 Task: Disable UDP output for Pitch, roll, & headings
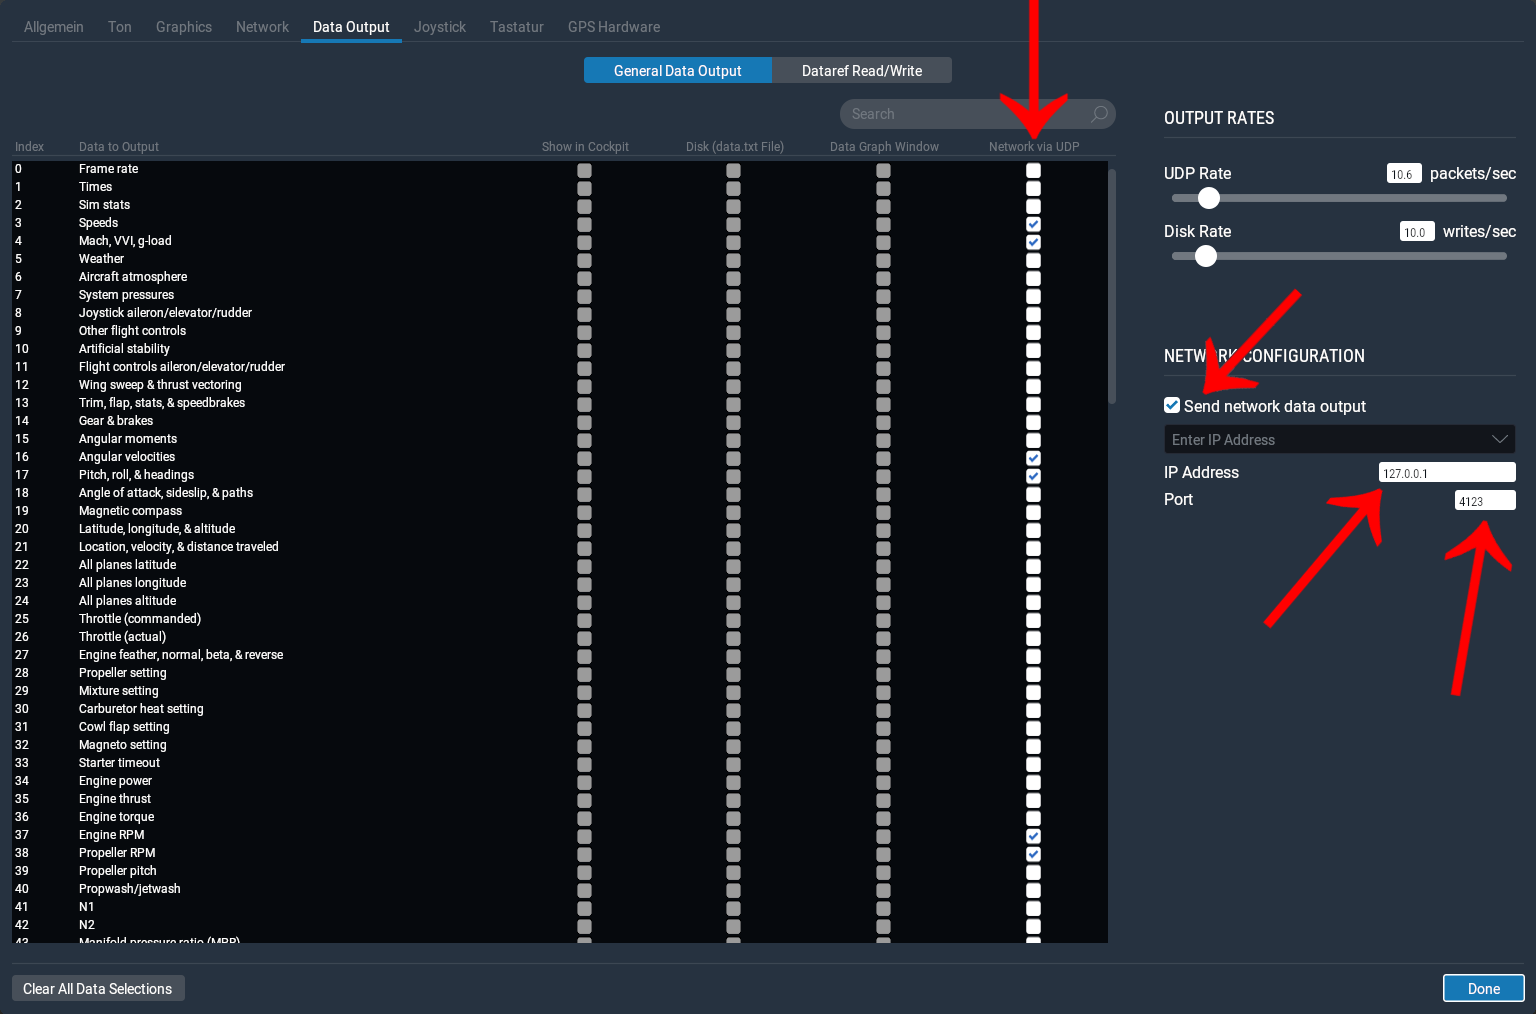click(x=1033, y=476)
